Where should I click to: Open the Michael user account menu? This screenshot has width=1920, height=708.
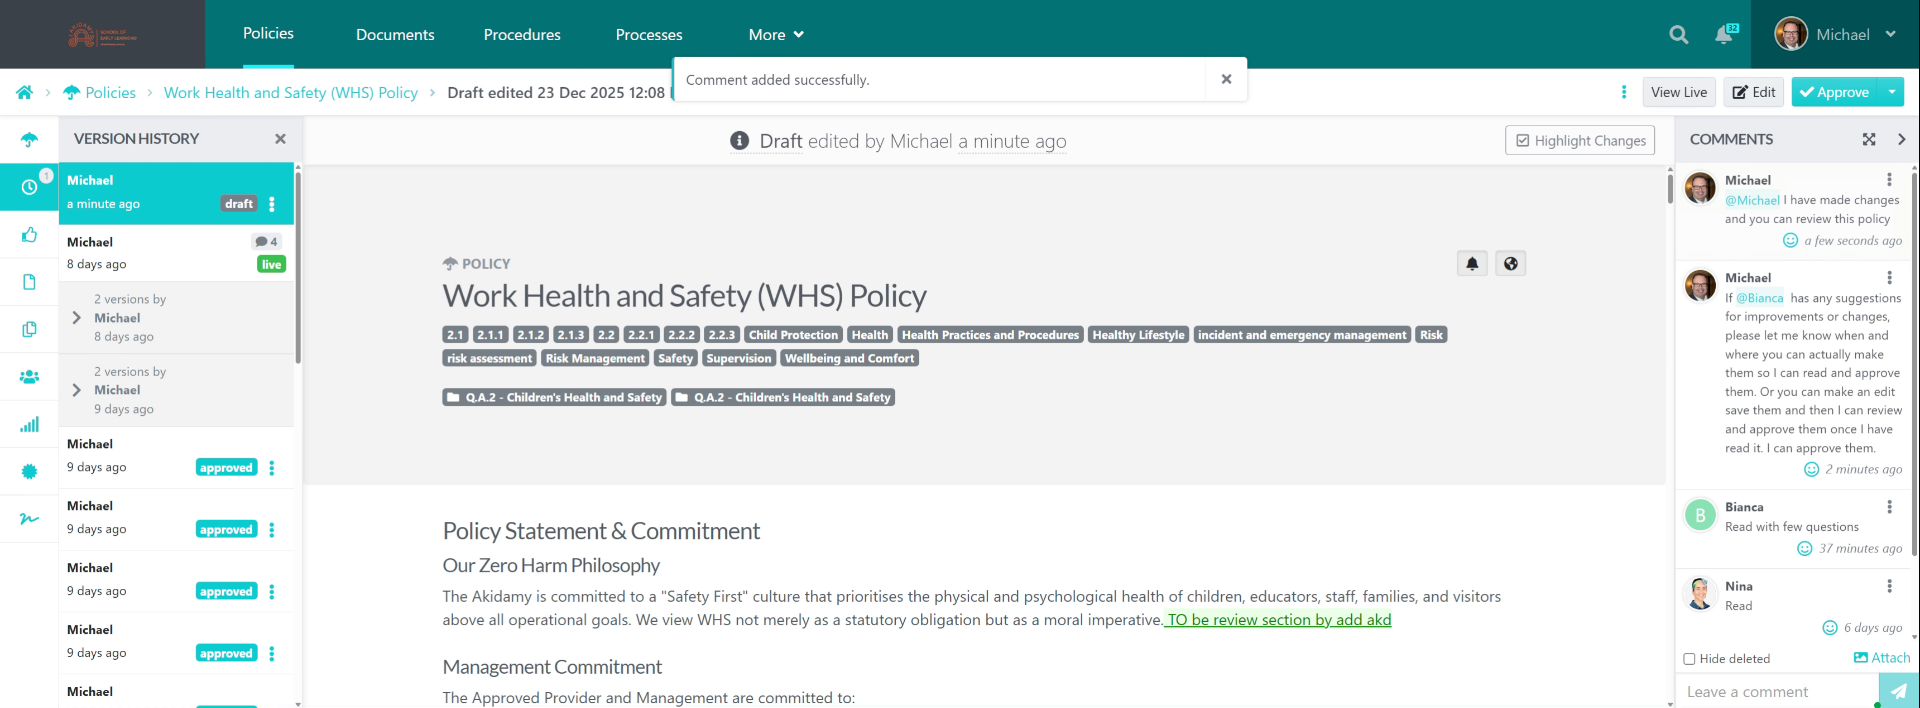(x=1836, y=35)
